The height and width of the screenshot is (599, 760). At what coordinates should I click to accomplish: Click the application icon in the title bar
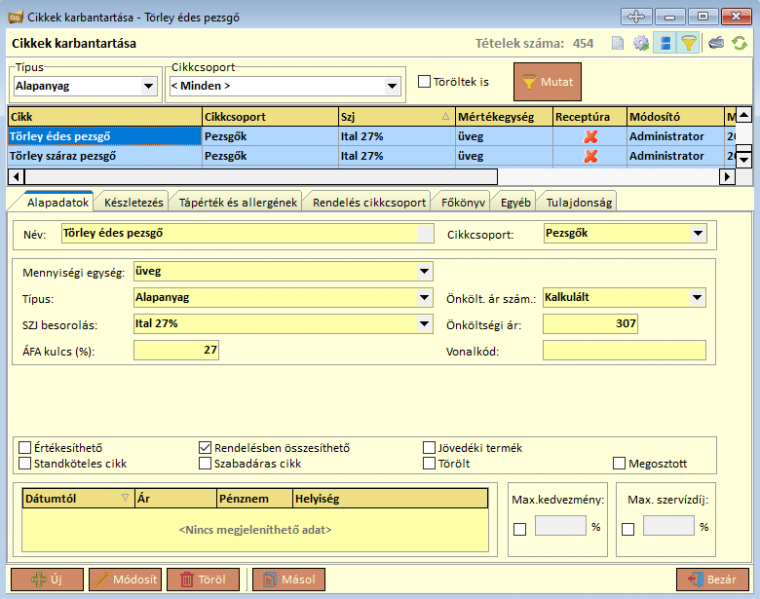click(x=16, y=17)
